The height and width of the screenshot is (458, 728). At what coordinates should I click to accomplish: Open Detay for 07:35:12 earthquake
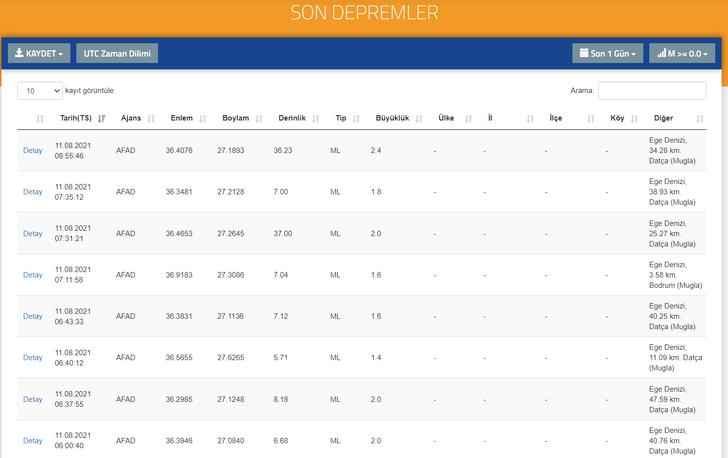(x=32, y=192)
